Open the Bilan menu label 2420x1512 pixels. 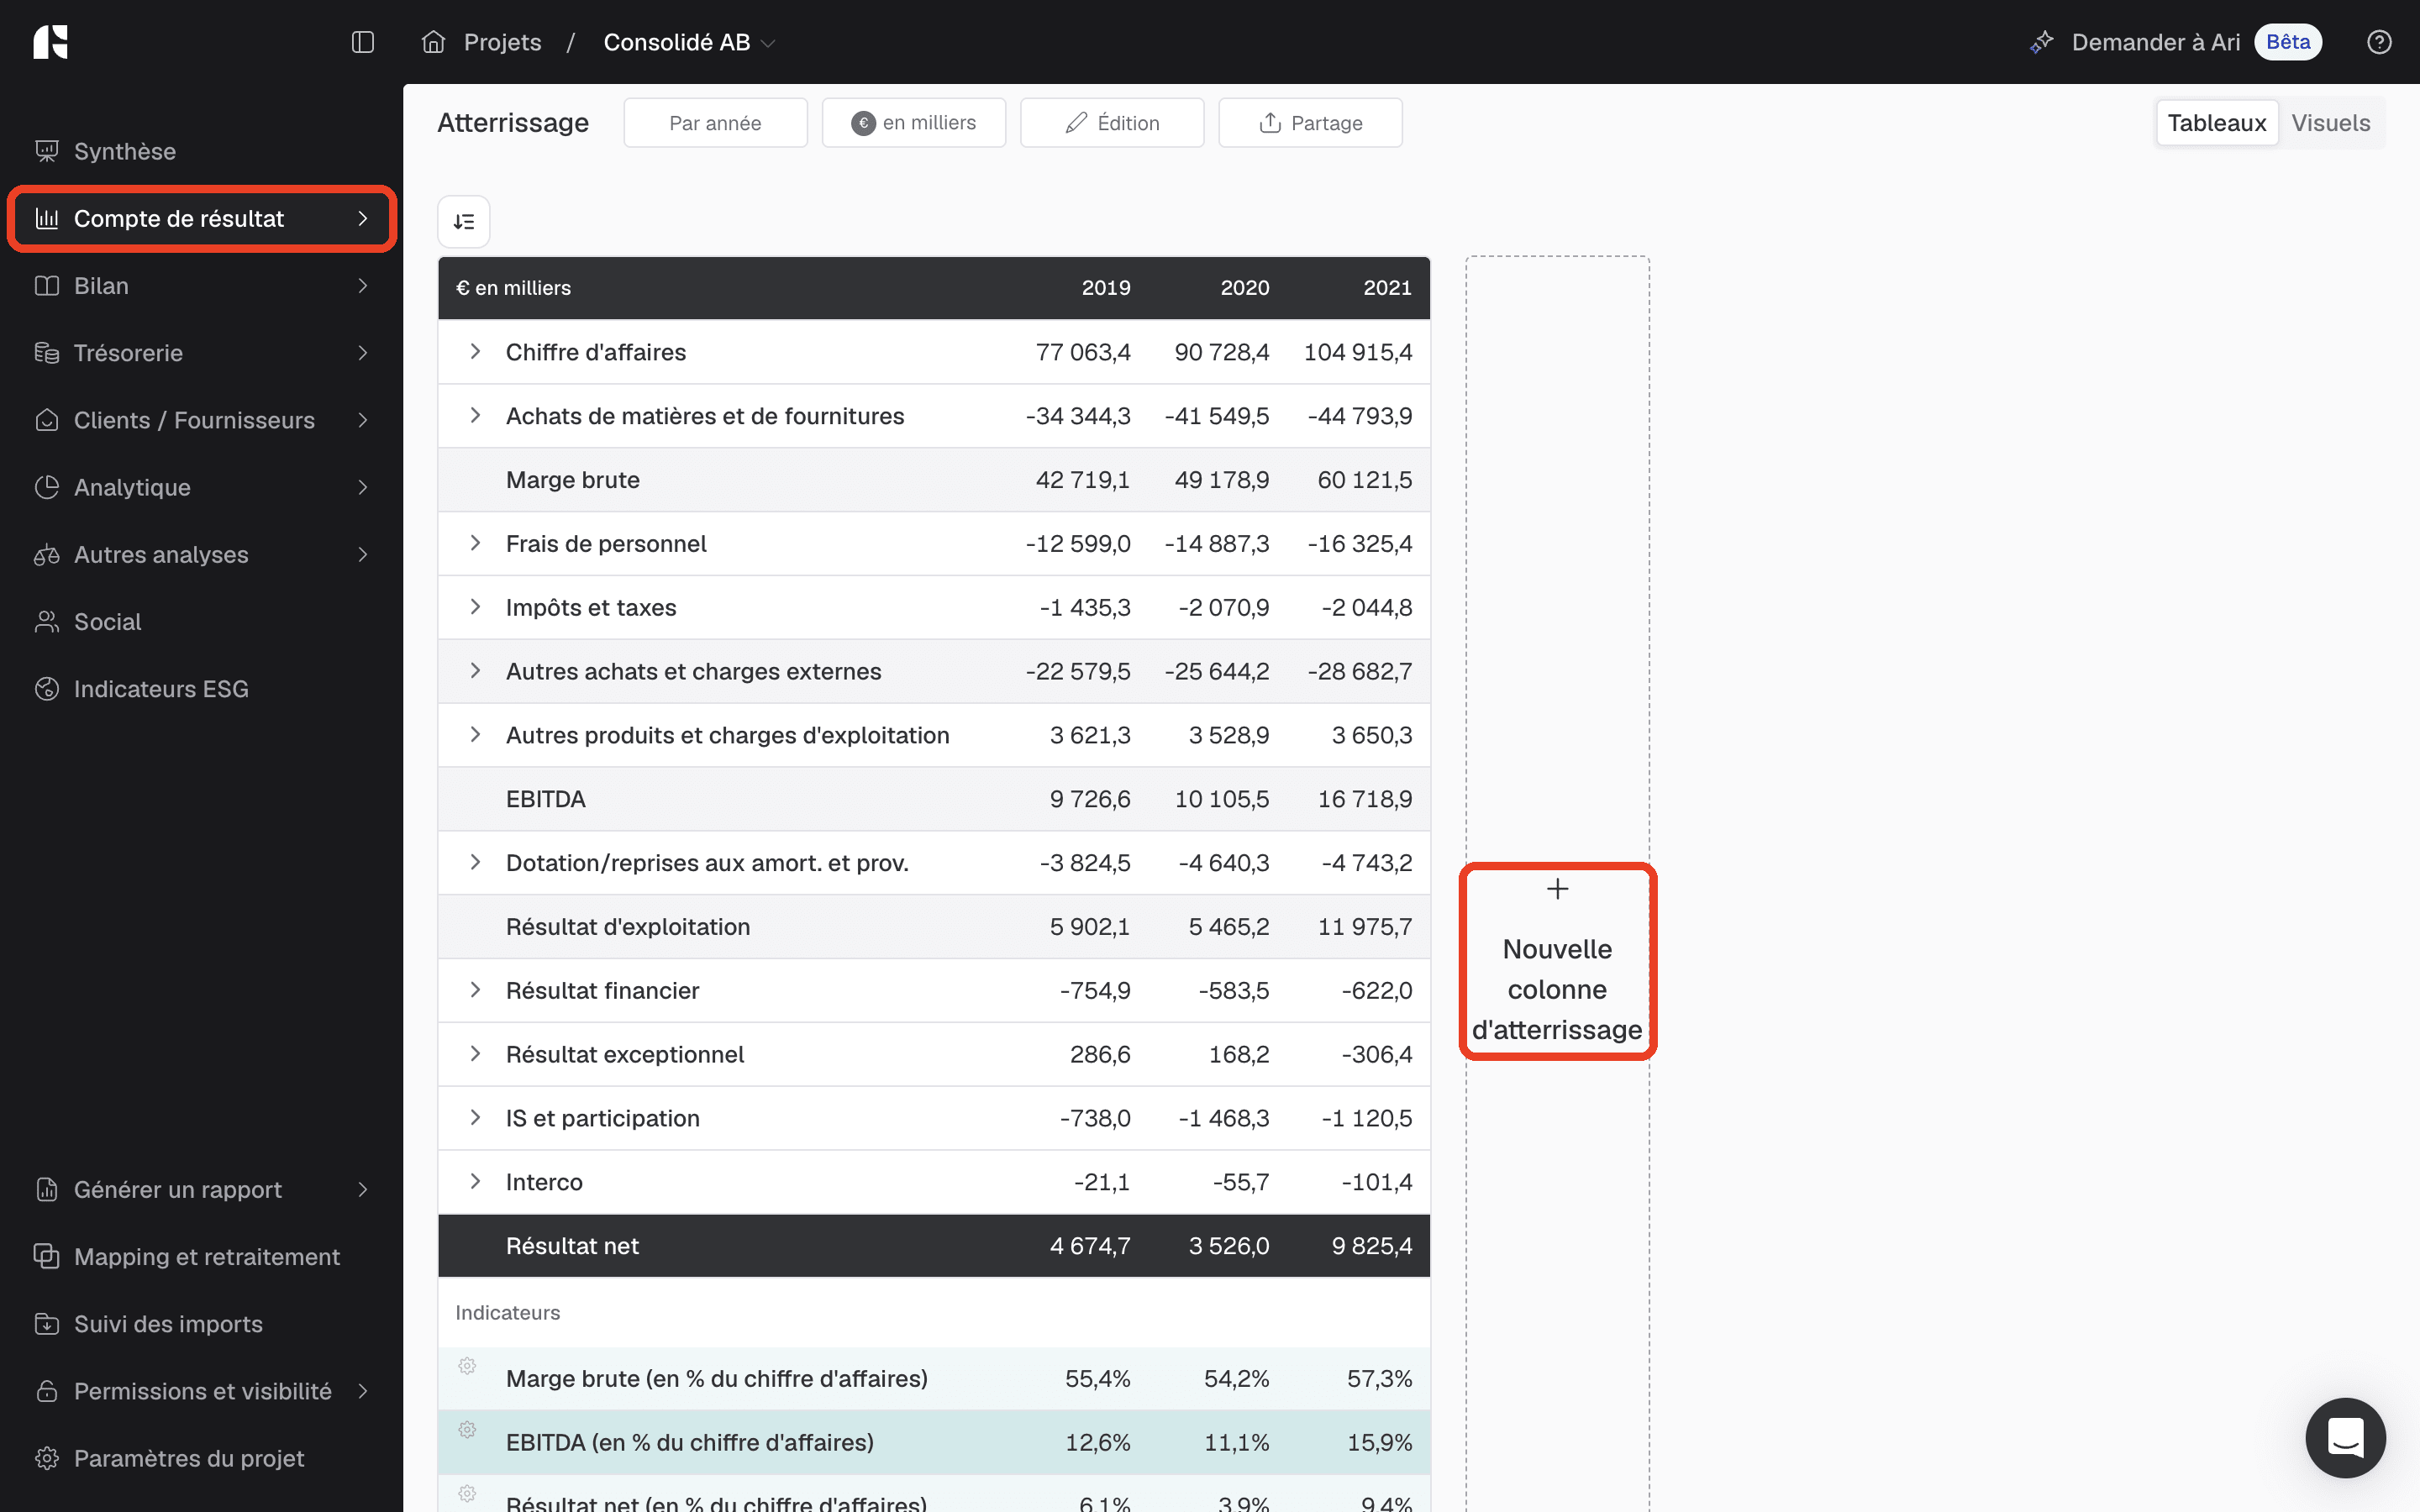101,286
